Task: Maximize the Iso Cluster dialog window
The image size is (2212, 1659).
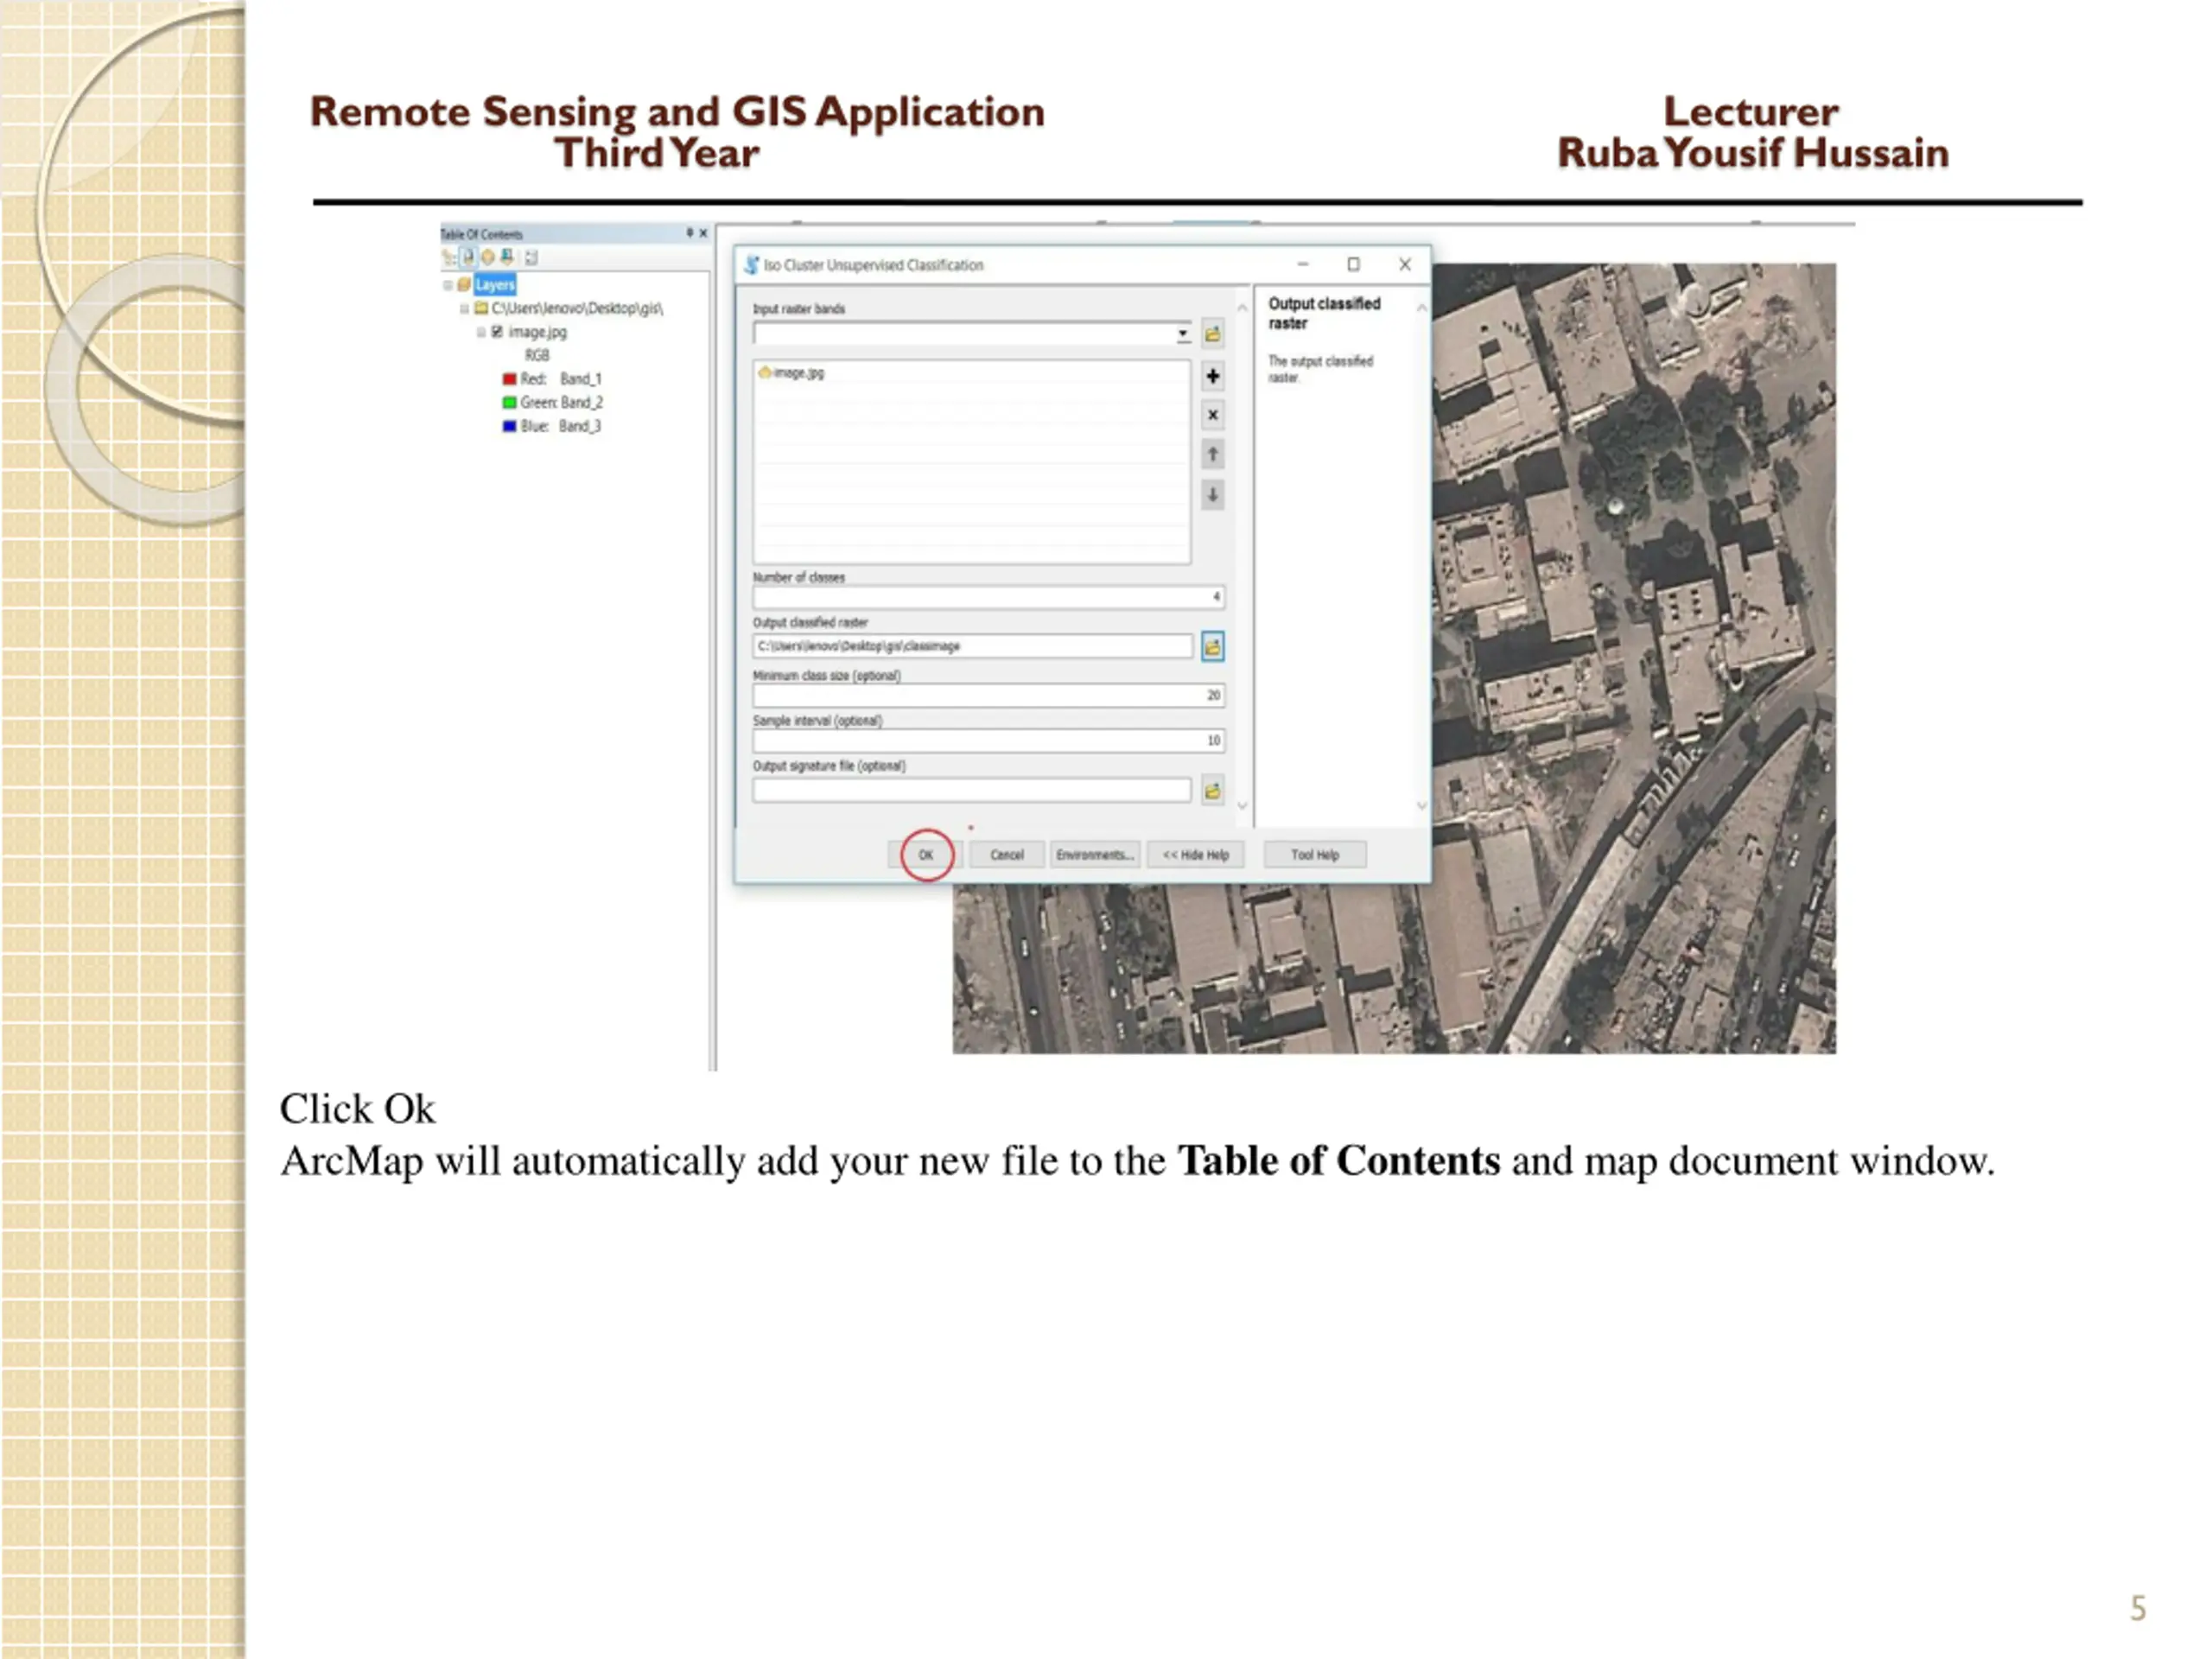Action: coord(1353,265)
